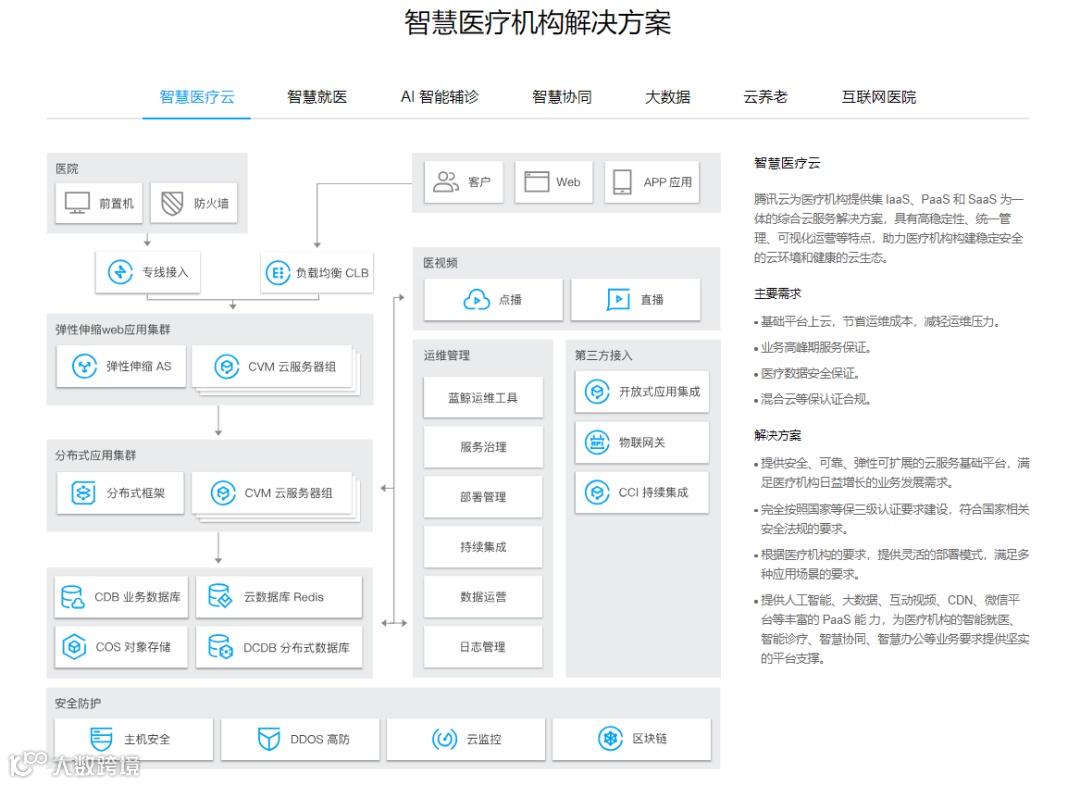This screenshot has width=1080, height=785.
Task: Click the COS 对象存储 icon
Action: [74, 647]
